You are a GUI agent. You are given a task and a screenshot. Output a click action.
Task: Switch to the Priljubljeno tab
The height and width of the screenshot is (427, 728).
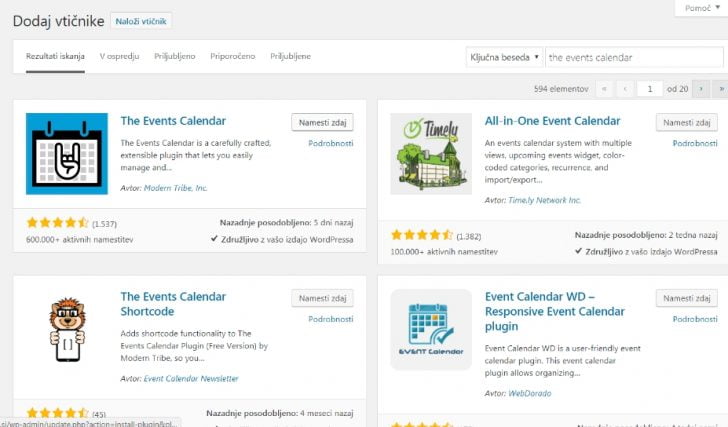[175, 56]
